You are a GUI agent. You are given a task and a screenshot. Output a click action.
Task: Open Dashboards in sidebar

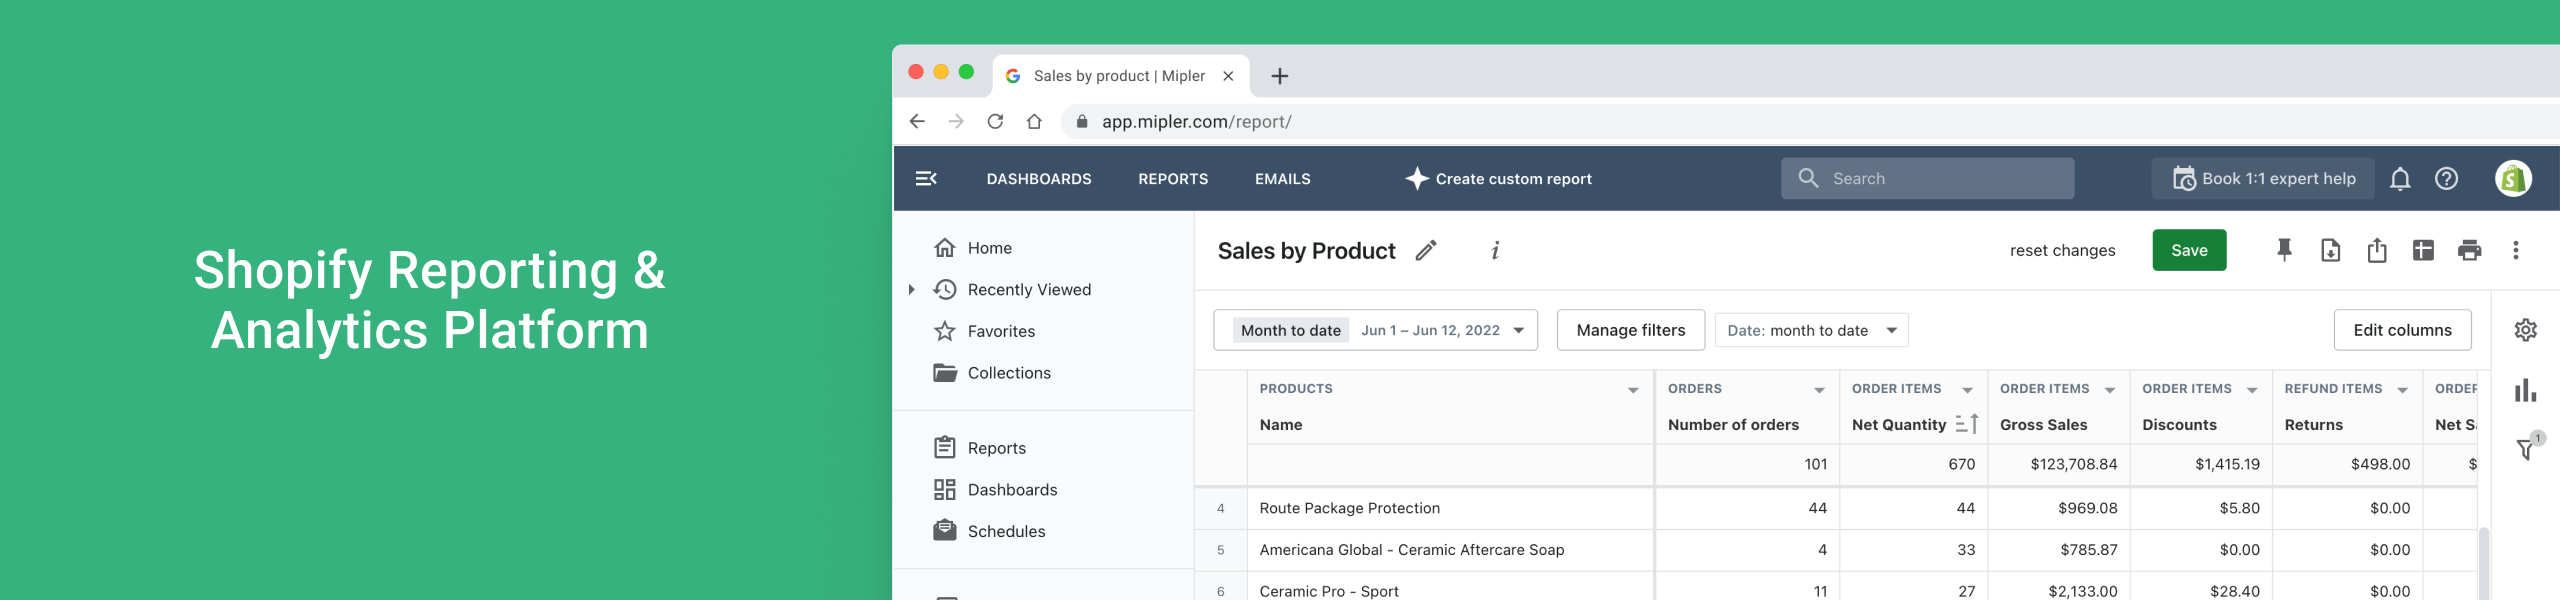click(1012, 490)
